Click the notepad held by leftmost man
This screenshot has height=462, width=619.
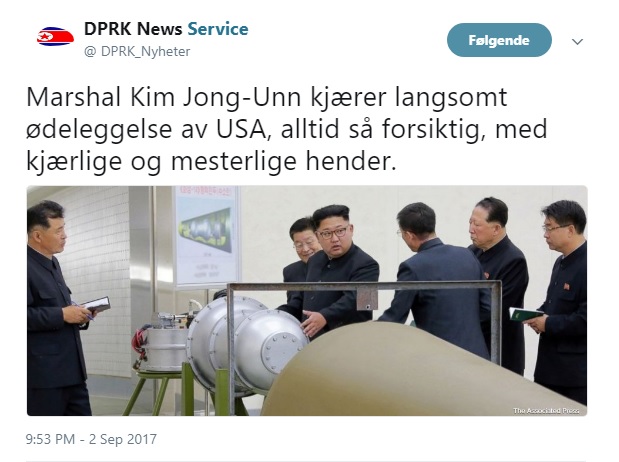(x=96, y=304)
